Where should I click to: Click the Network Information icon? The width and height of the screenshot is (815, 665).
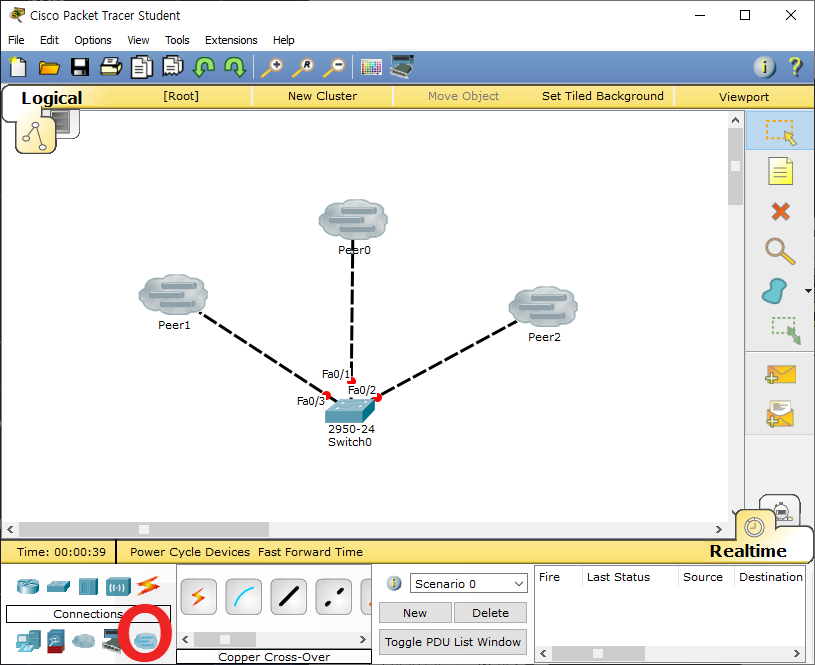[x=764, y=67]
